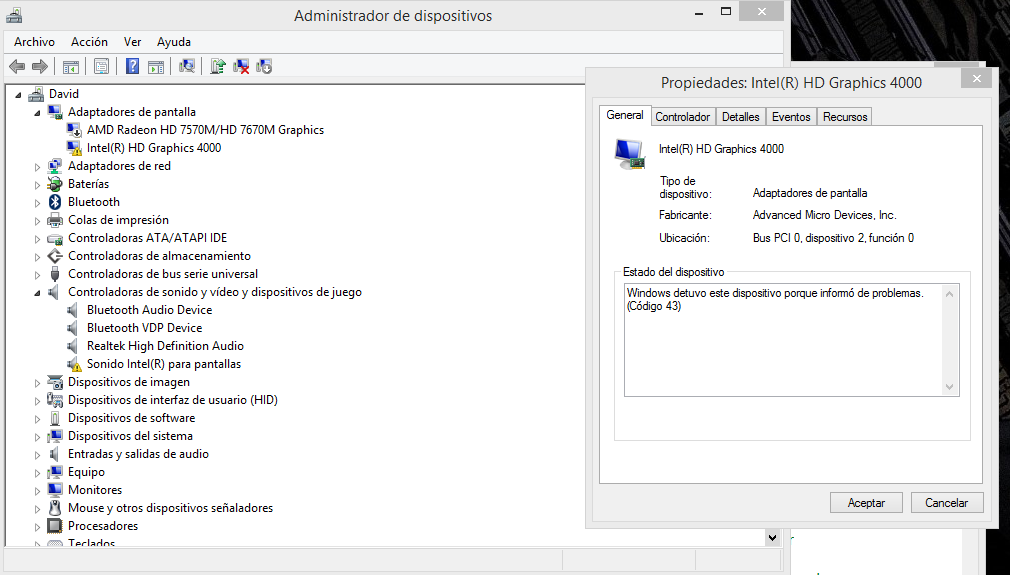Image resolution: width=1010 pixels, height=575 pixels.
Task: Click the Disable device icon with down arrow
Action: click(x=264, y=66)
